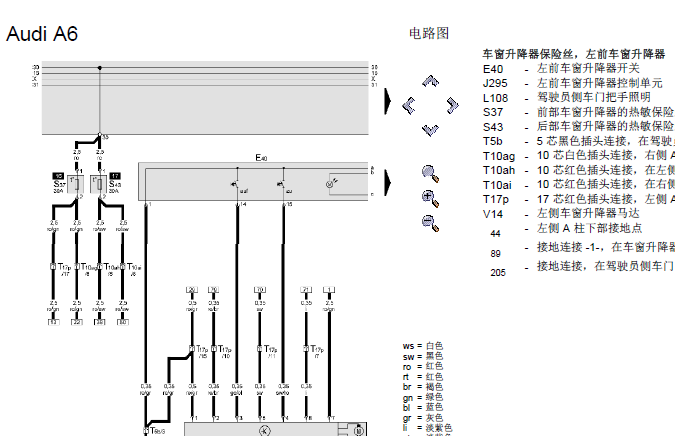This screenshot has width=675, height=436.
Task: Click the up navigation arrow
Action: click(430, 81)
